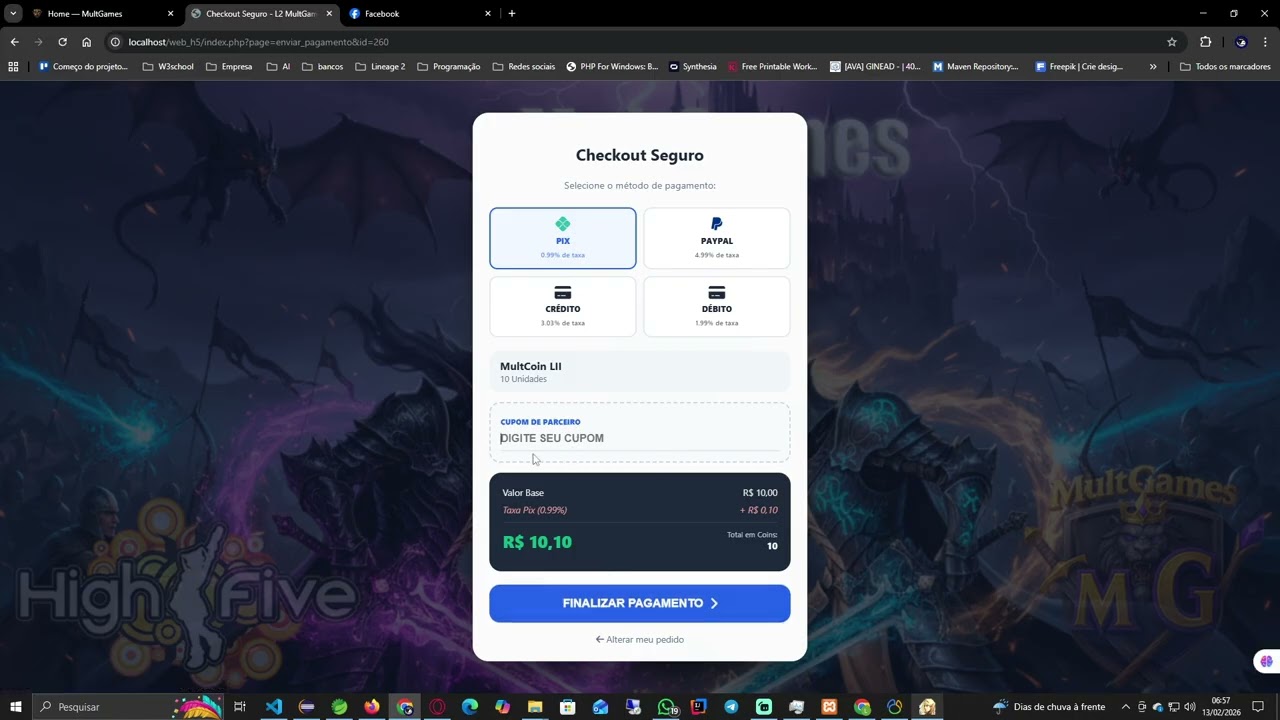Close the Facebook tab
The height and width of the screenshot is (720, 1280).
[488, 14]
